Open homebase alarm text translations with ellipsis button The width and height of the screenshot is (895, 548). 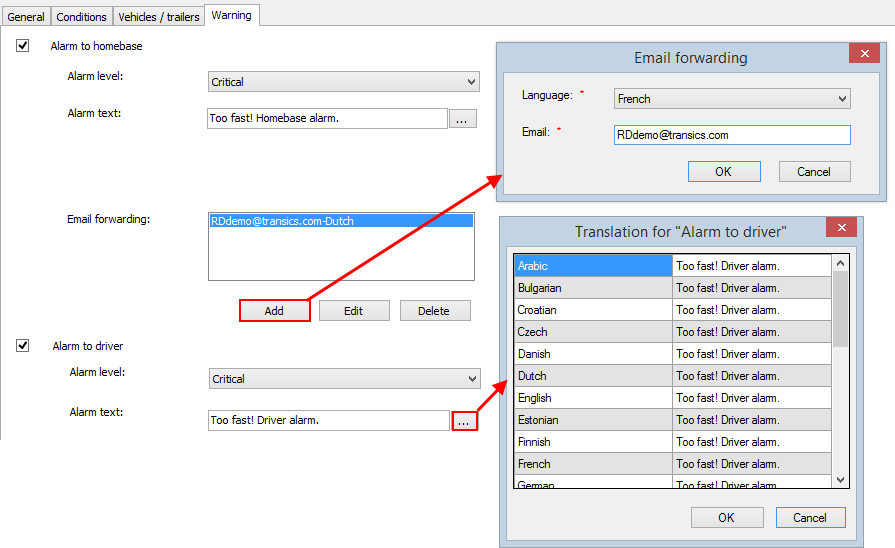(x=462, y=119)
